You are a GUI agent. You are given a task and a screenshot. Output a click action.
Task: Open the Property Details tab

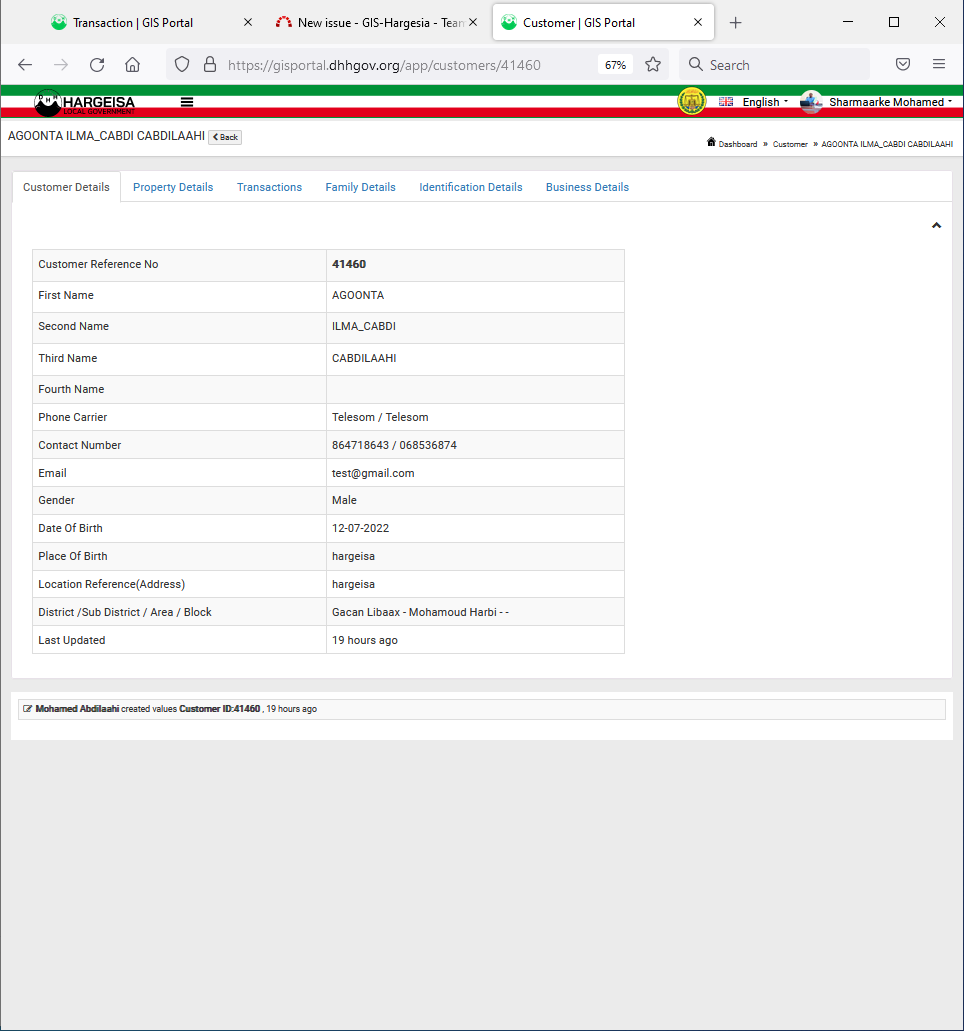[173, 187]
